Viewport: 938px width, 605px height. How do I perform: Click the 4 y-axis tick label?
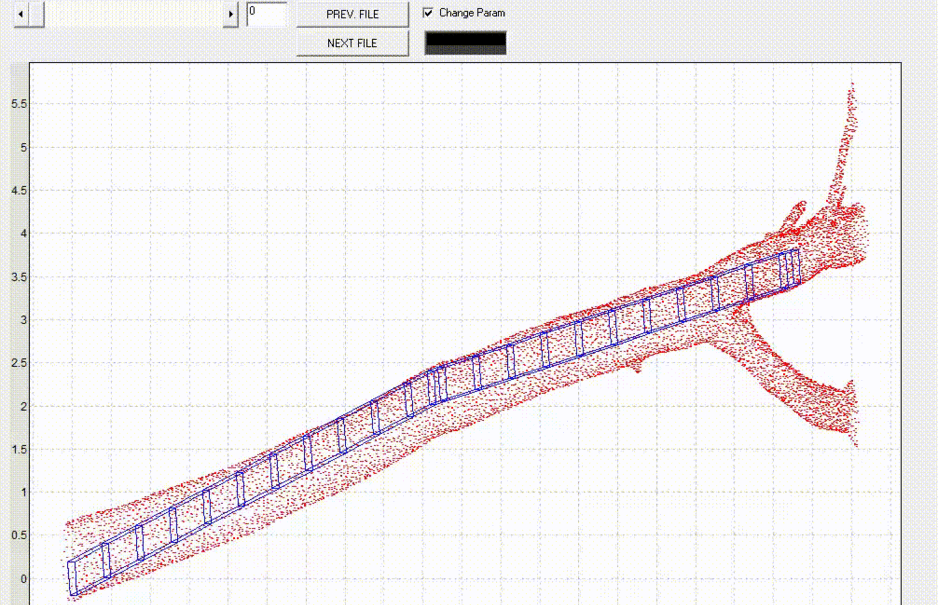(x=22, y=234)
